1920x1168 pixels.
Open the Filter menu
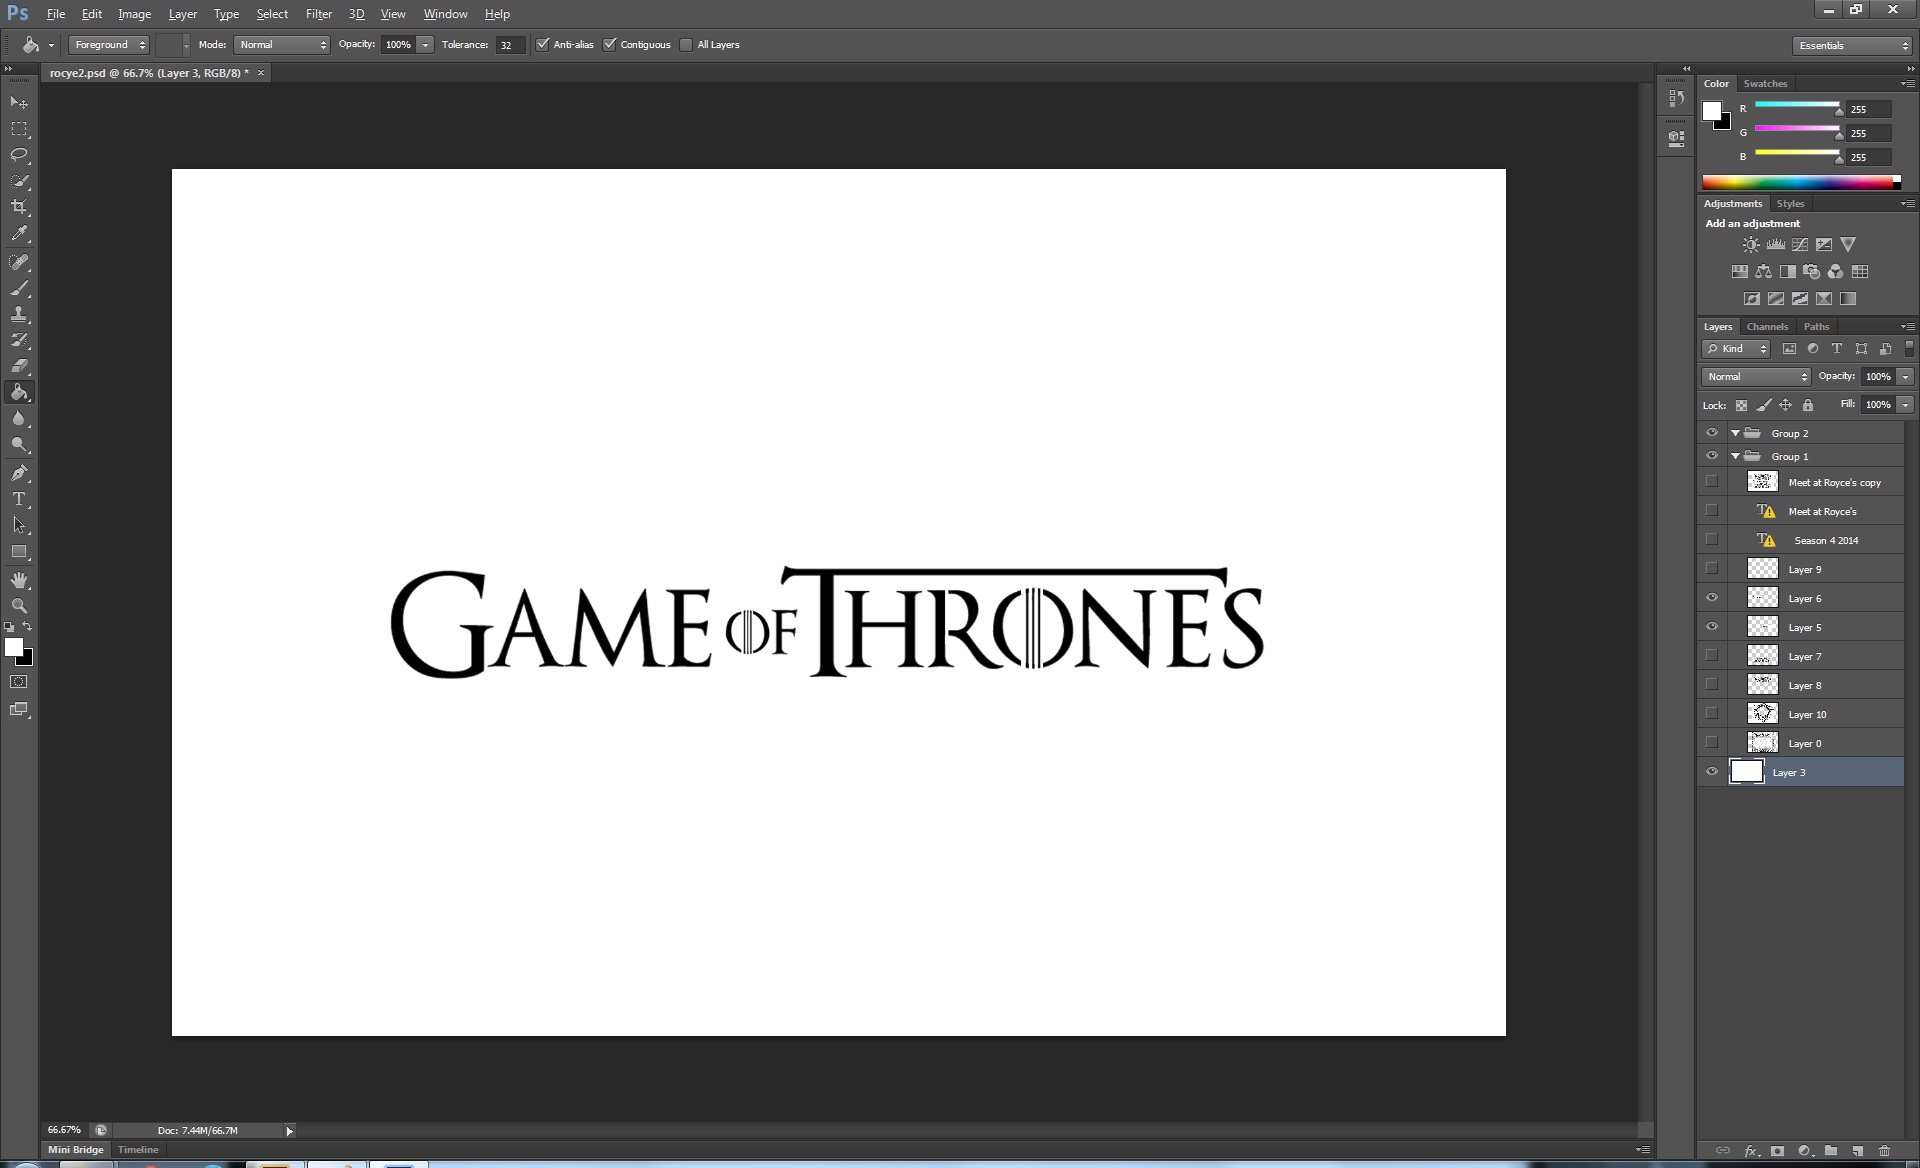(x=319, y=14)
